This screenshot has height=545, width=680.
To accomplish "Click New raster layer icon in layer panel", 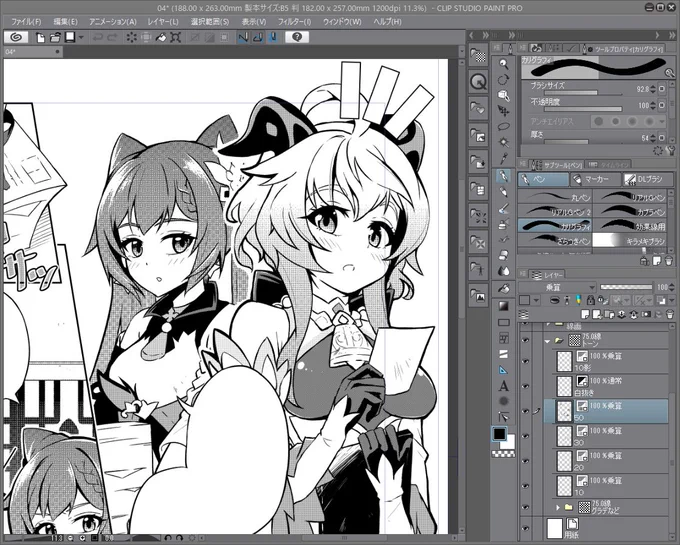I will [x=585, y=313].
